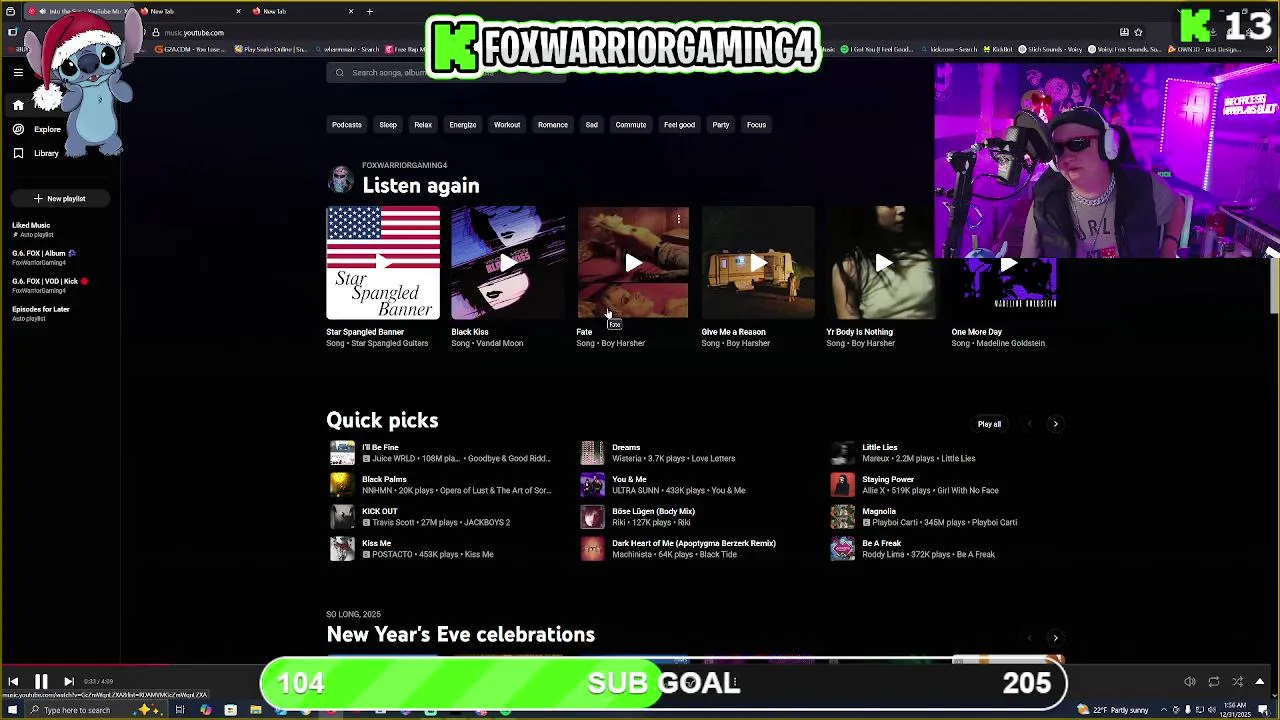
Task: Open the Windows Start menu
Action: pos(12,710)
